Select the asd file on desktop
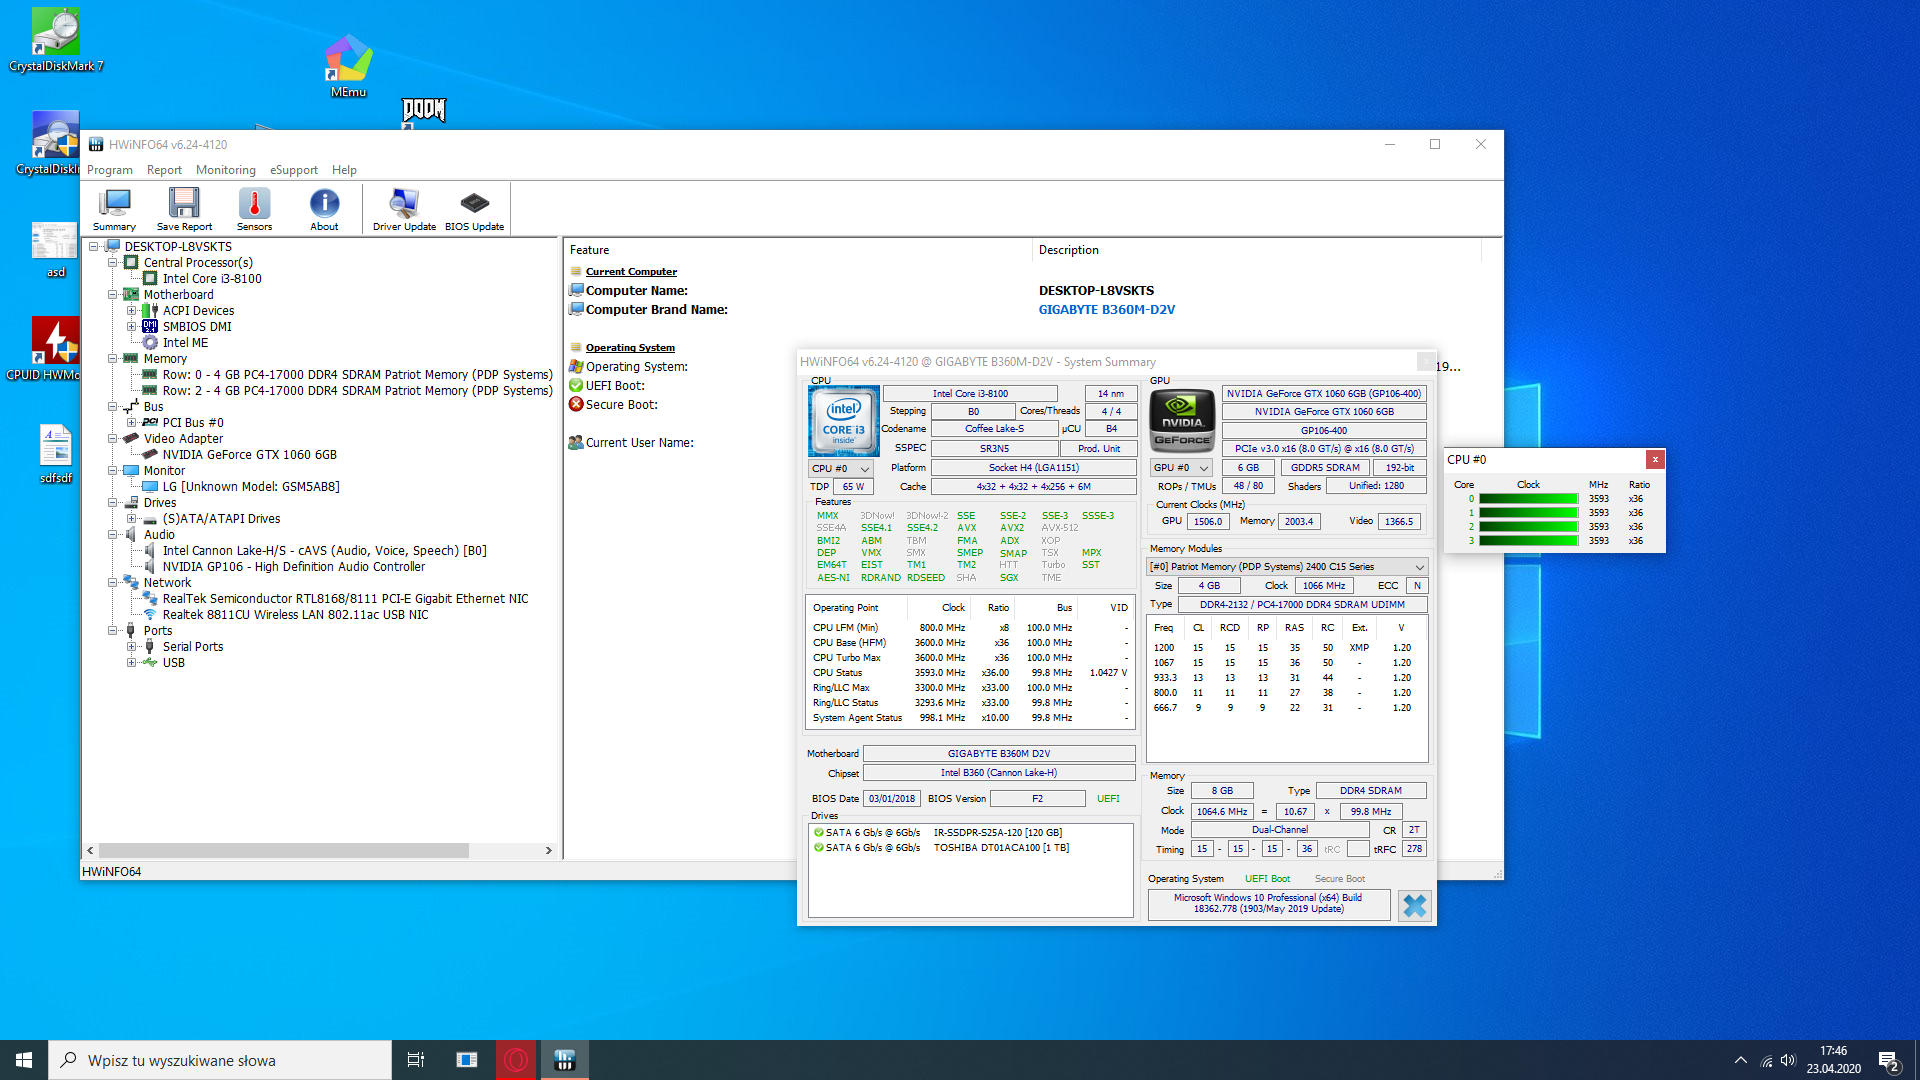Image resolution: width=1920 pixels, height=1080 pixels. tap(55, 250)
